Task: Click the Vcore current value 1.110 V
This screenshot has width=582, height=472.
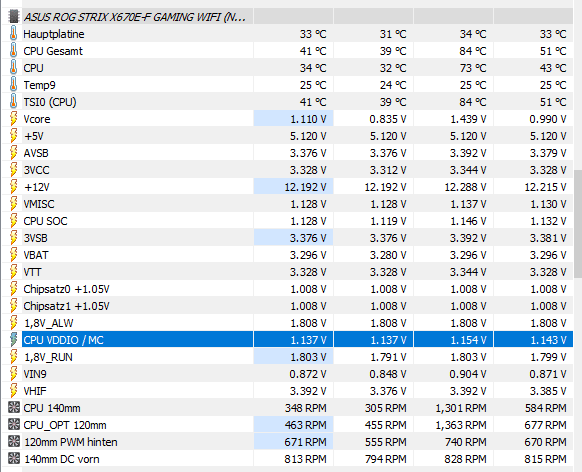Action: pyautogui.click(x=308, y=119)
